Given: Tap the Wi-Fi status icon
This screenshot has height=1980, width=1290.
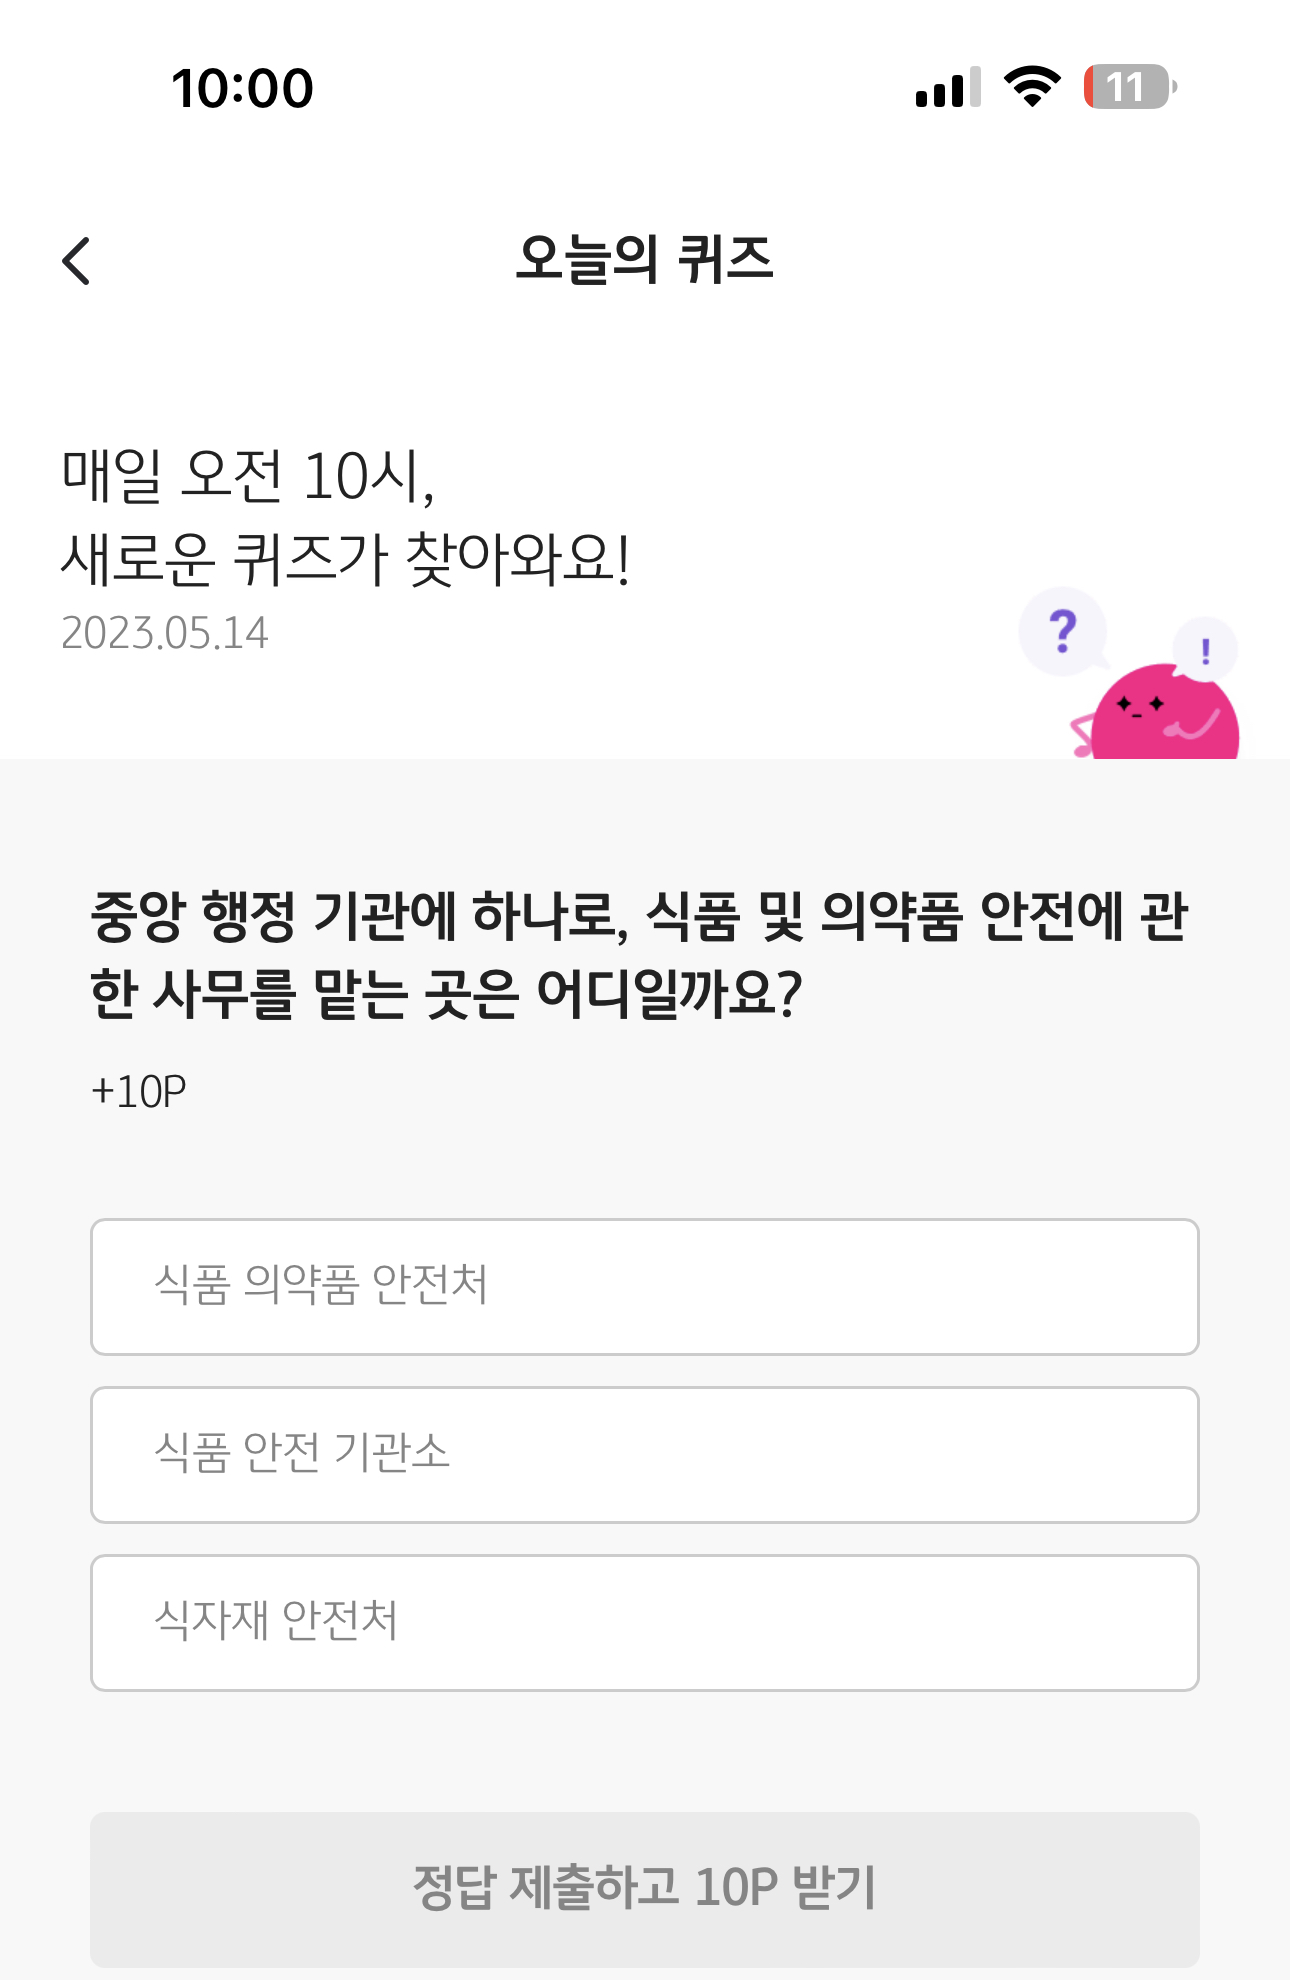Looking at the screenshot, I should [x=1033, y=87].
